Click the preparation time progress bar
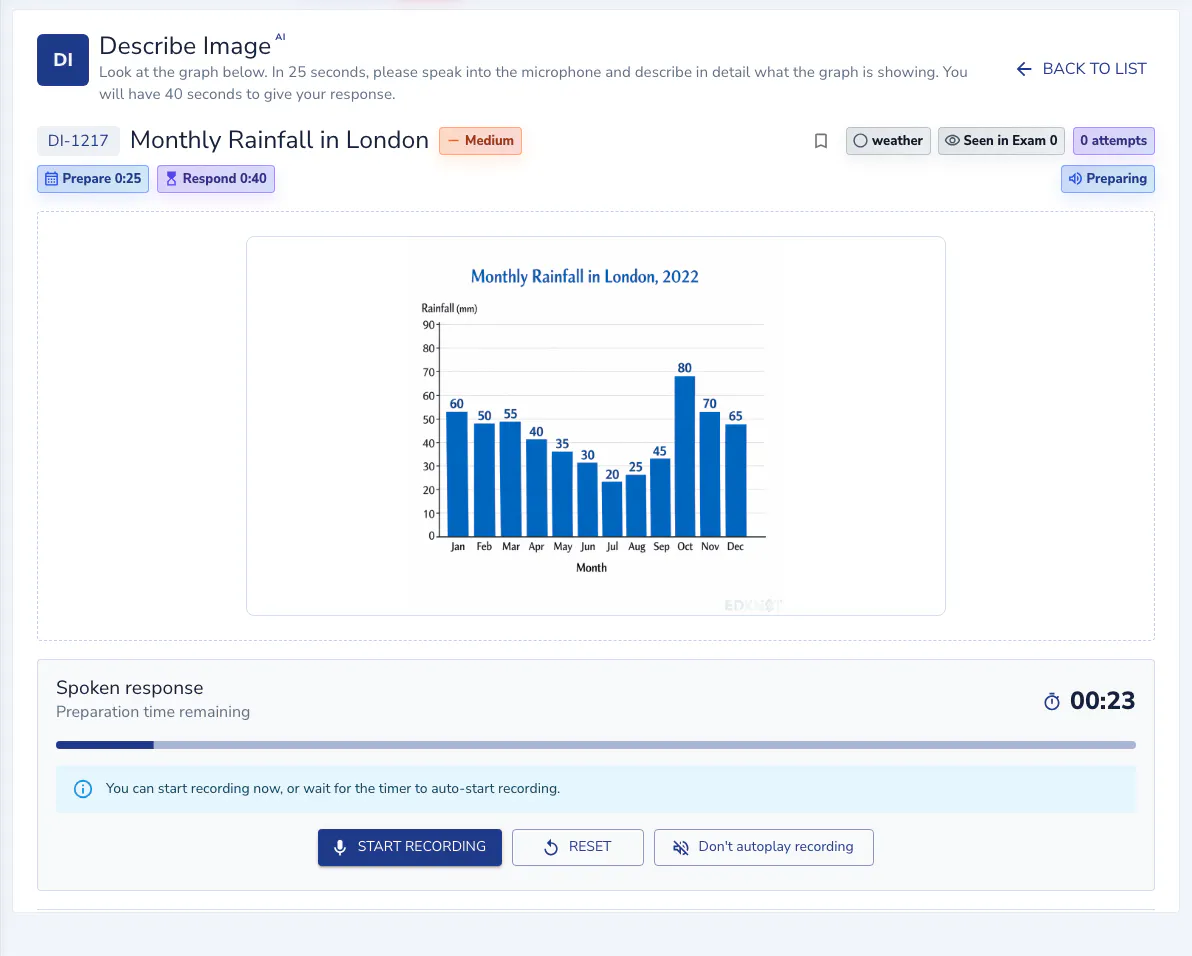 (596, 745)
